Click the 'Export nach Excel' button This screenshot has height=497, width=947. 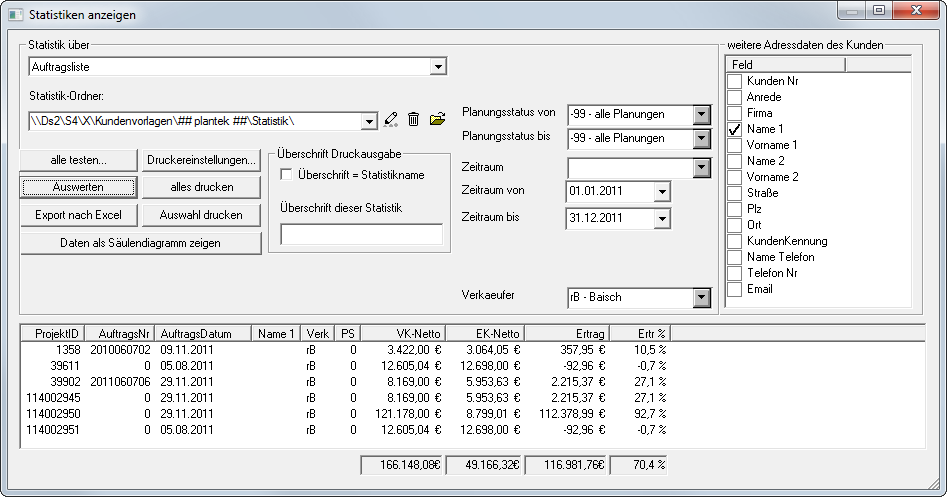click(78, 215)
